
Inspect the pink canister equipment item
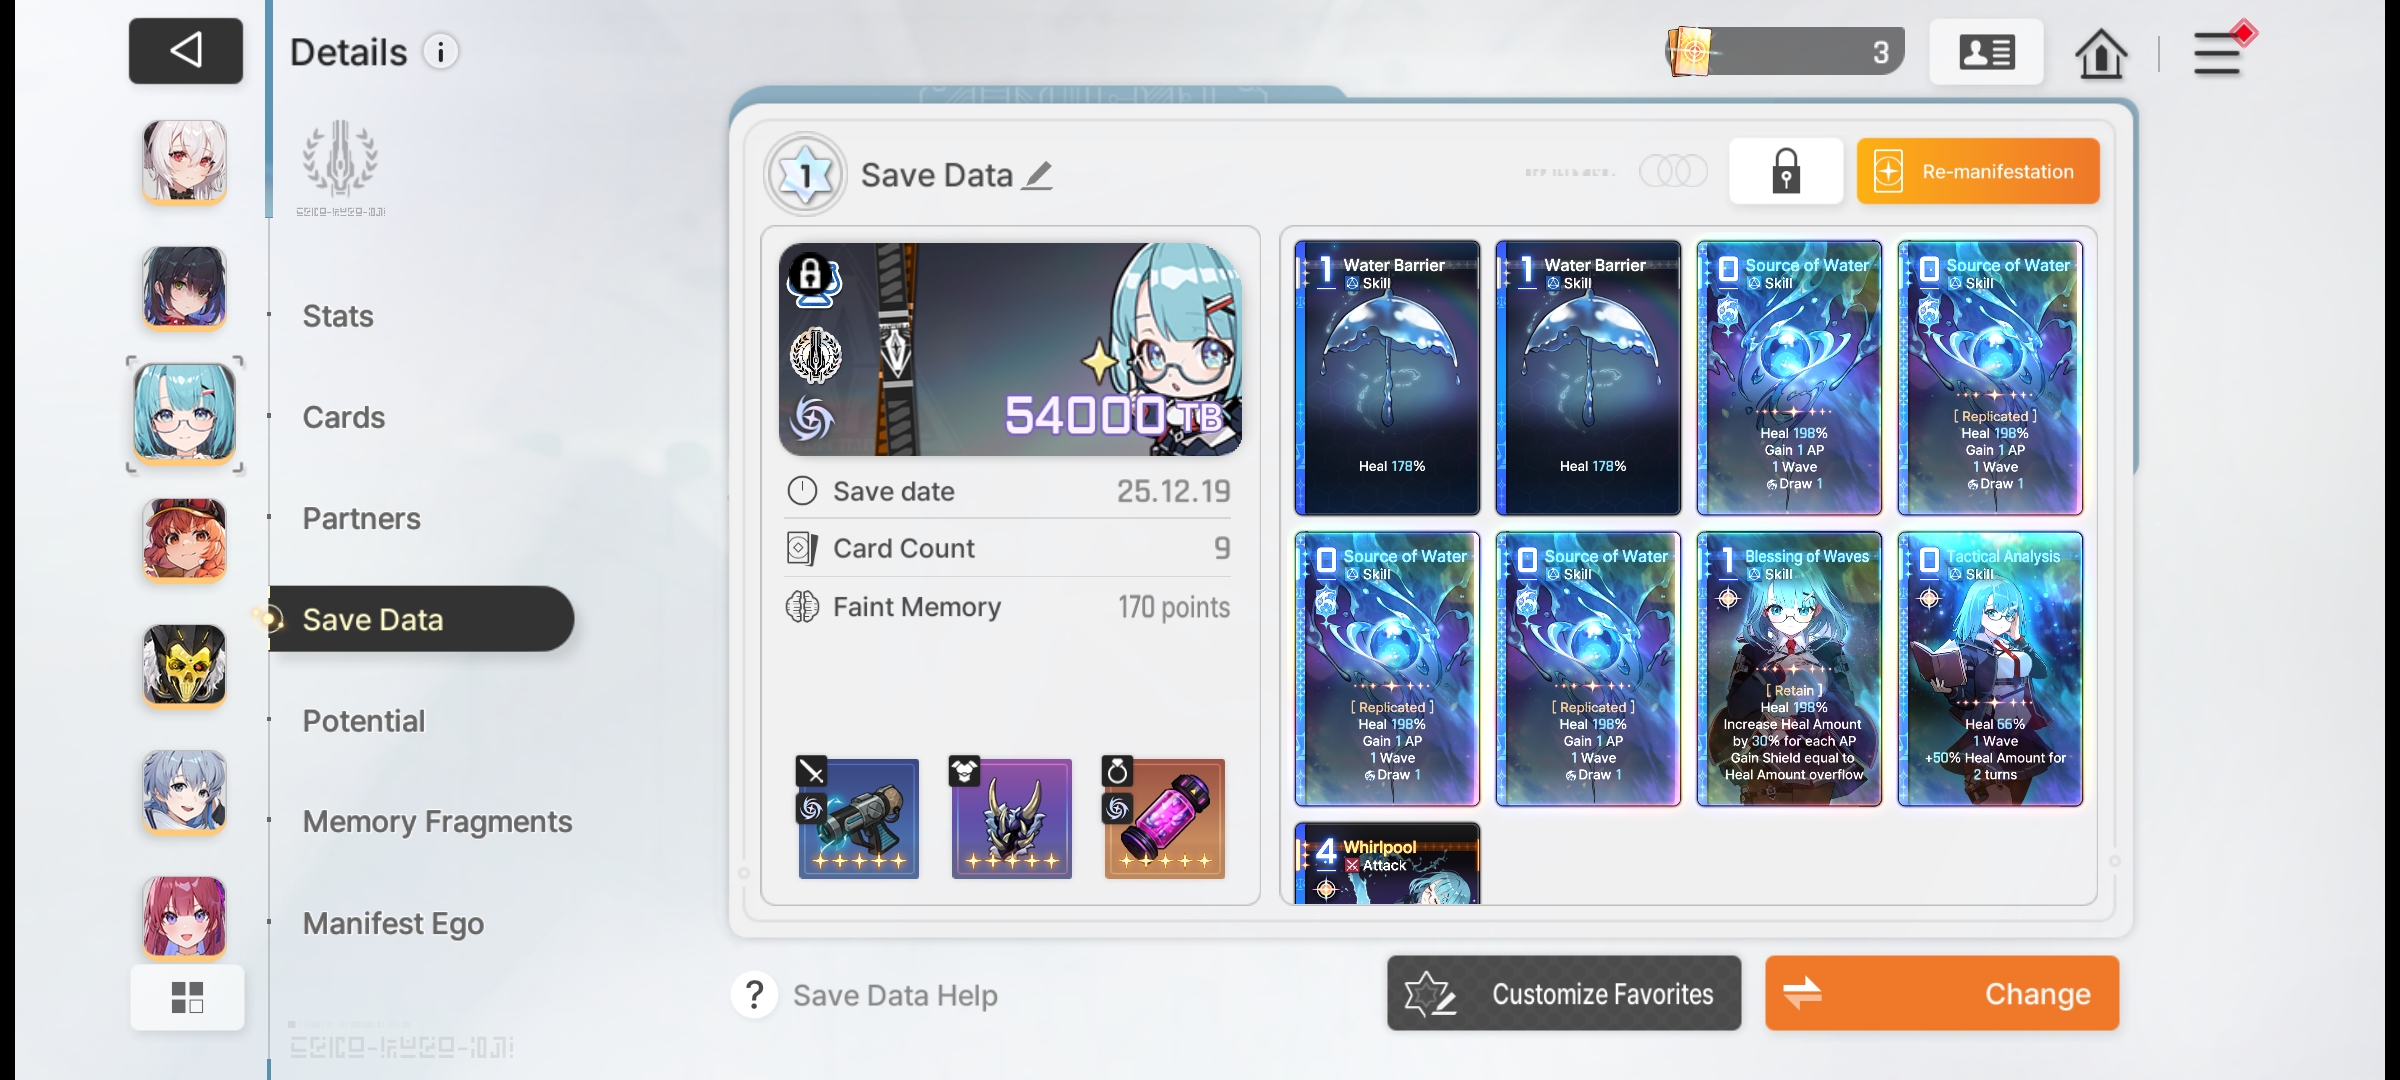[x=1164, y=818]
